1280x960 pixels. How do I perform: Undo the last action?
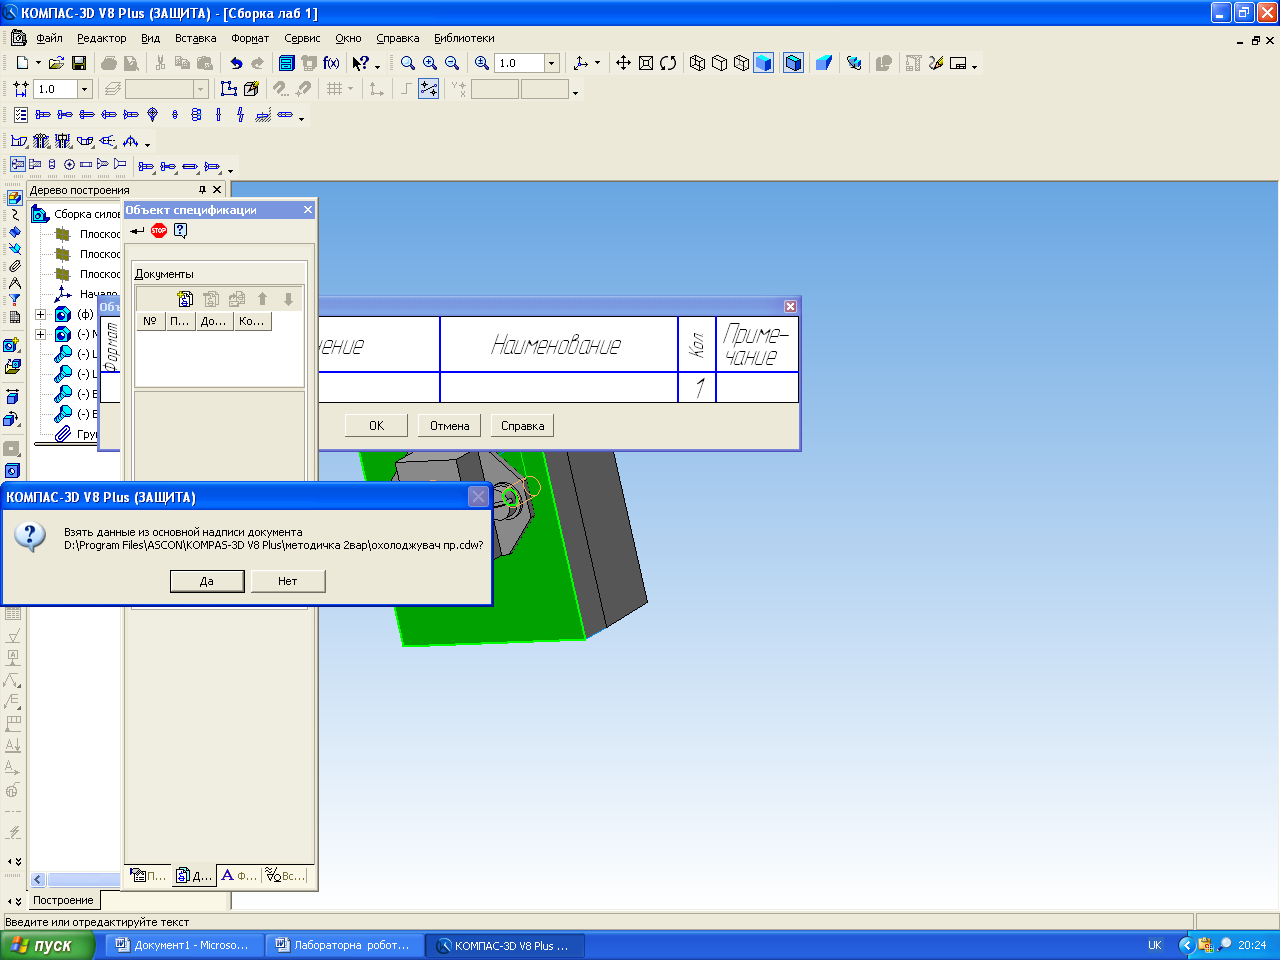point(236,63)
